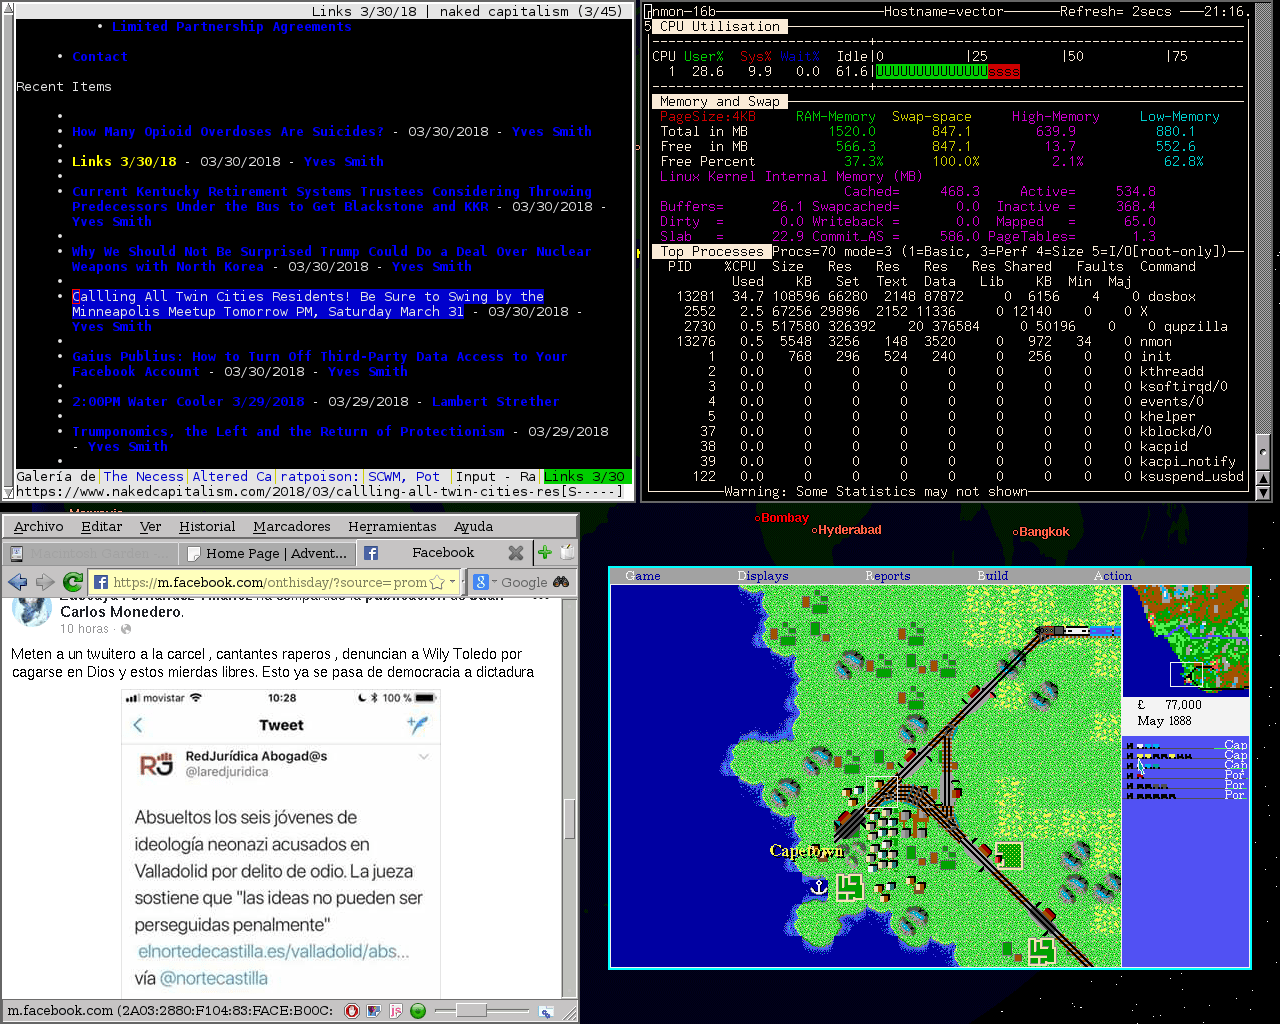
Task: Switch to the Macintosh Garden tab
Action: (x=91, y=553)
